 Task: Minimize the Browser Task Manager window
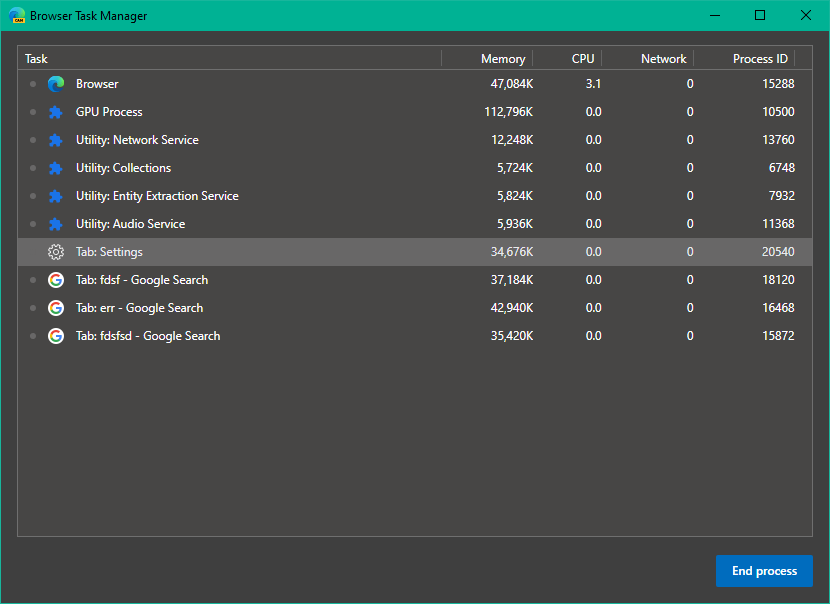click(715, 15)
